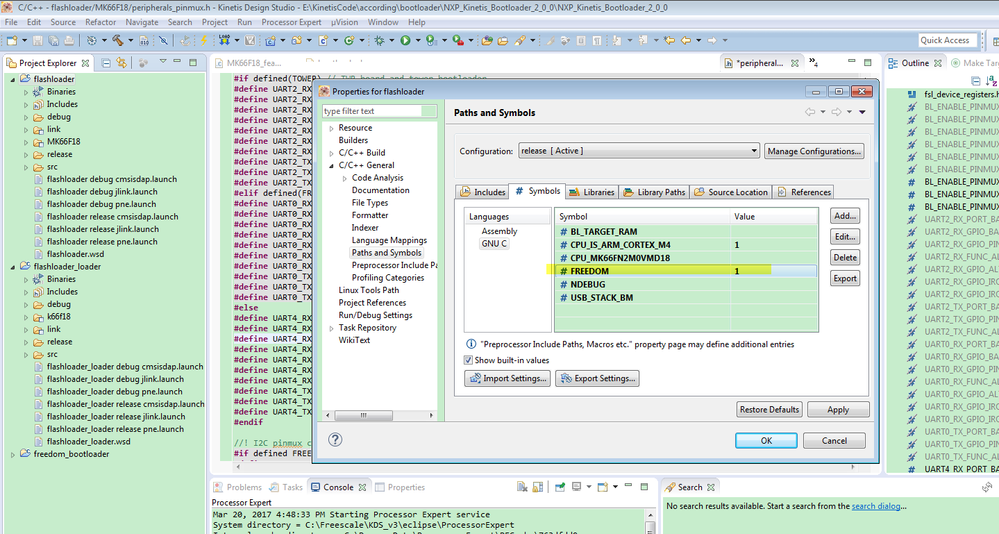Click the properties dialog forward arrow
The width and height of the screenshot is (999, 534).
837,112
